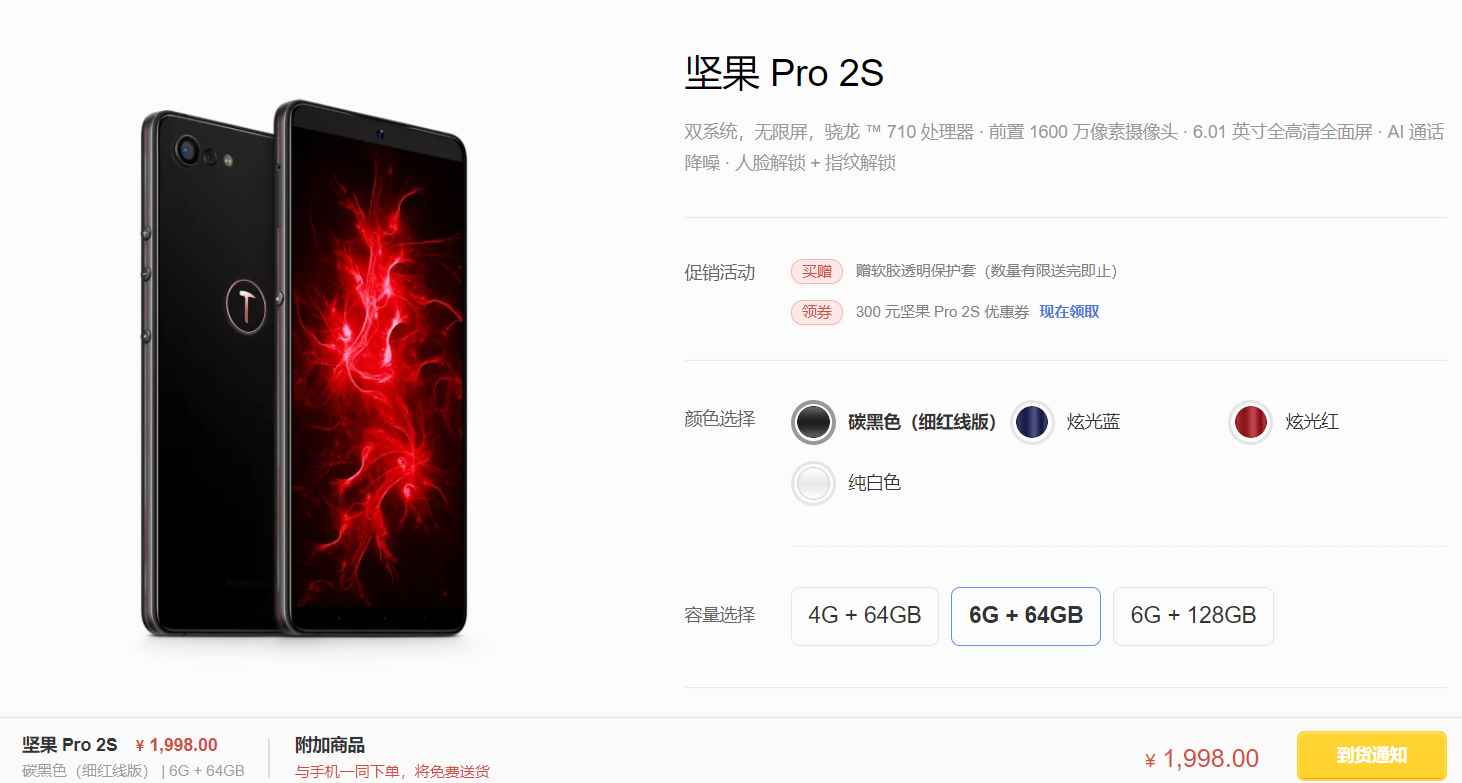Click the 附加商品 section heading

(330, 745)
